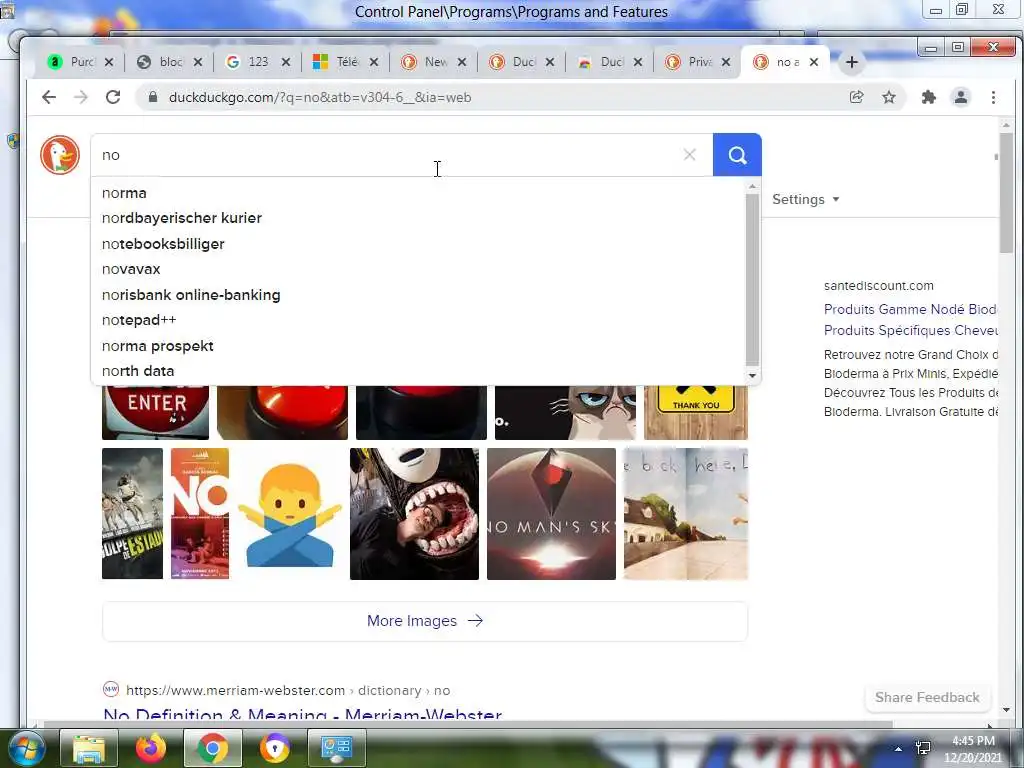
Task: Open the crossed-arms emoji image thumbnail
Action: [x=289, y=513]
